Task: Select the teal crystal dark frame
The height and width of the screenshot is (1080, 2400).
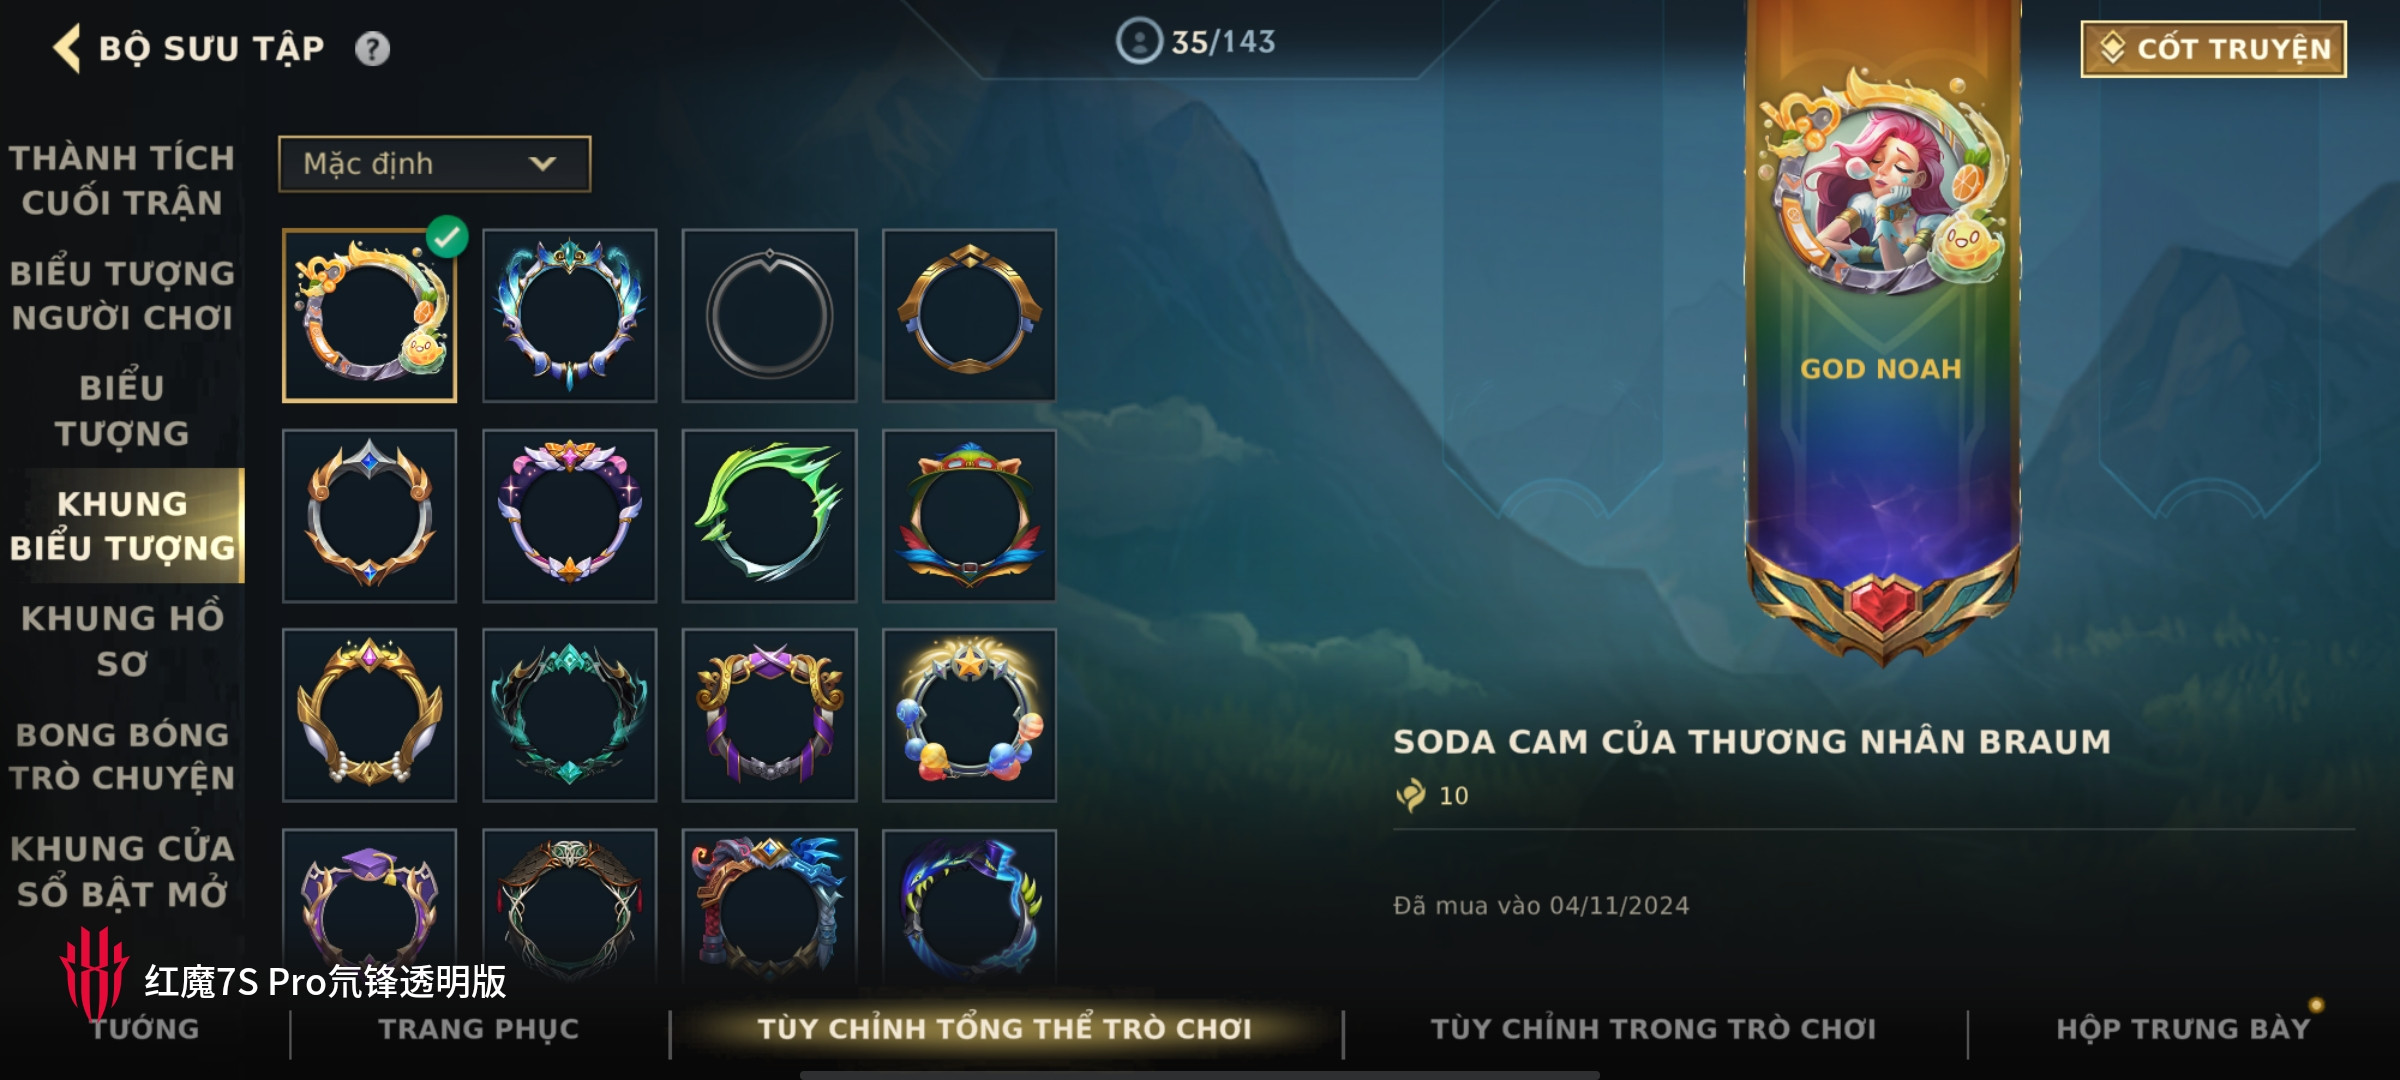Action: point(569,715)
